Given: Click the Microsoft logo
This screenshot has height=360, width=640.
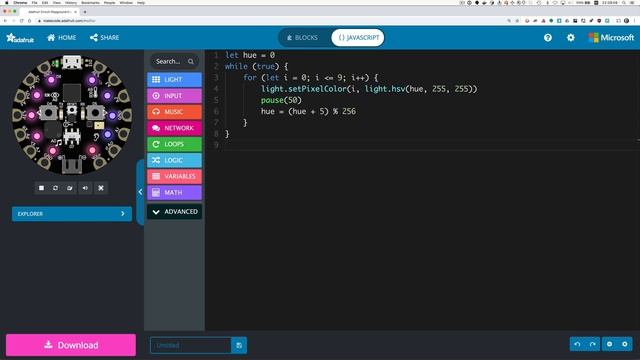Looking at the screenshot, I should click(611, 38).
